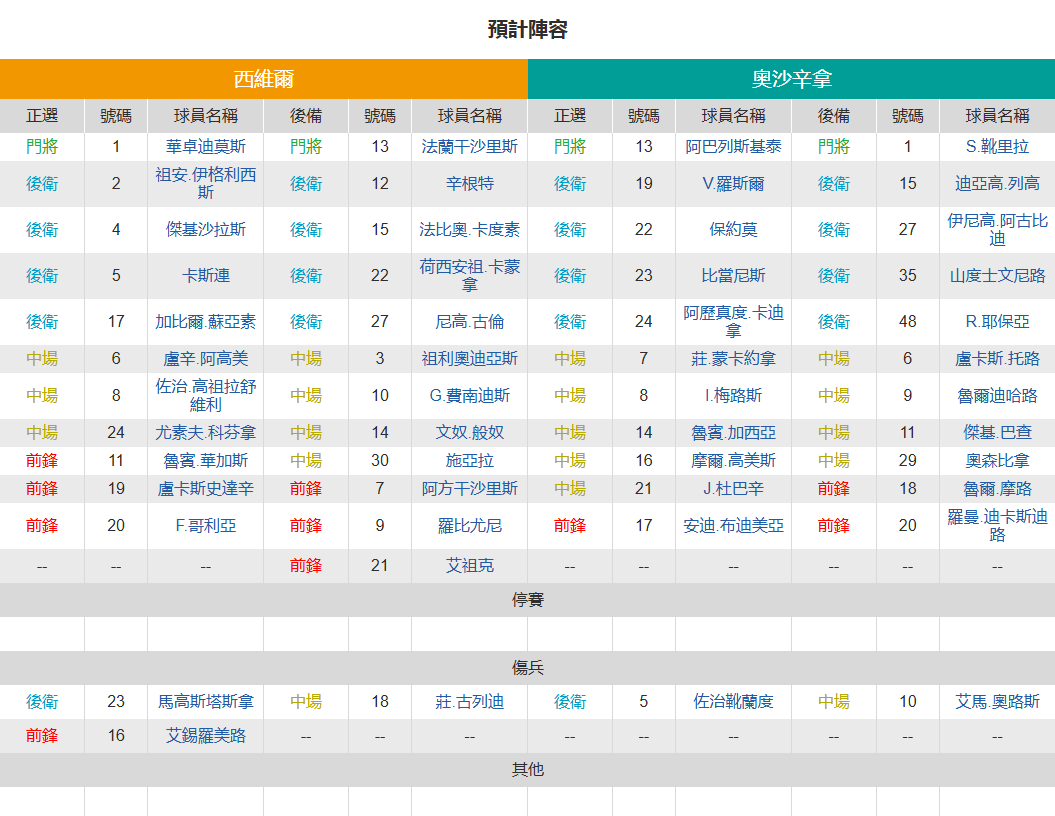1055x816 pixels.
Task: Click on V.羅斯爾
Action: [733, 184]
